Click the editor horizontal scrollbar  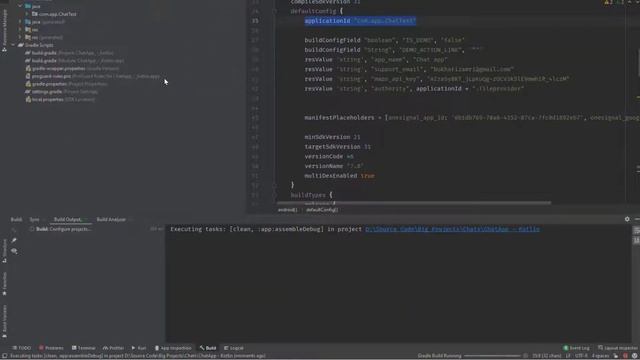[x=414, y=202]
